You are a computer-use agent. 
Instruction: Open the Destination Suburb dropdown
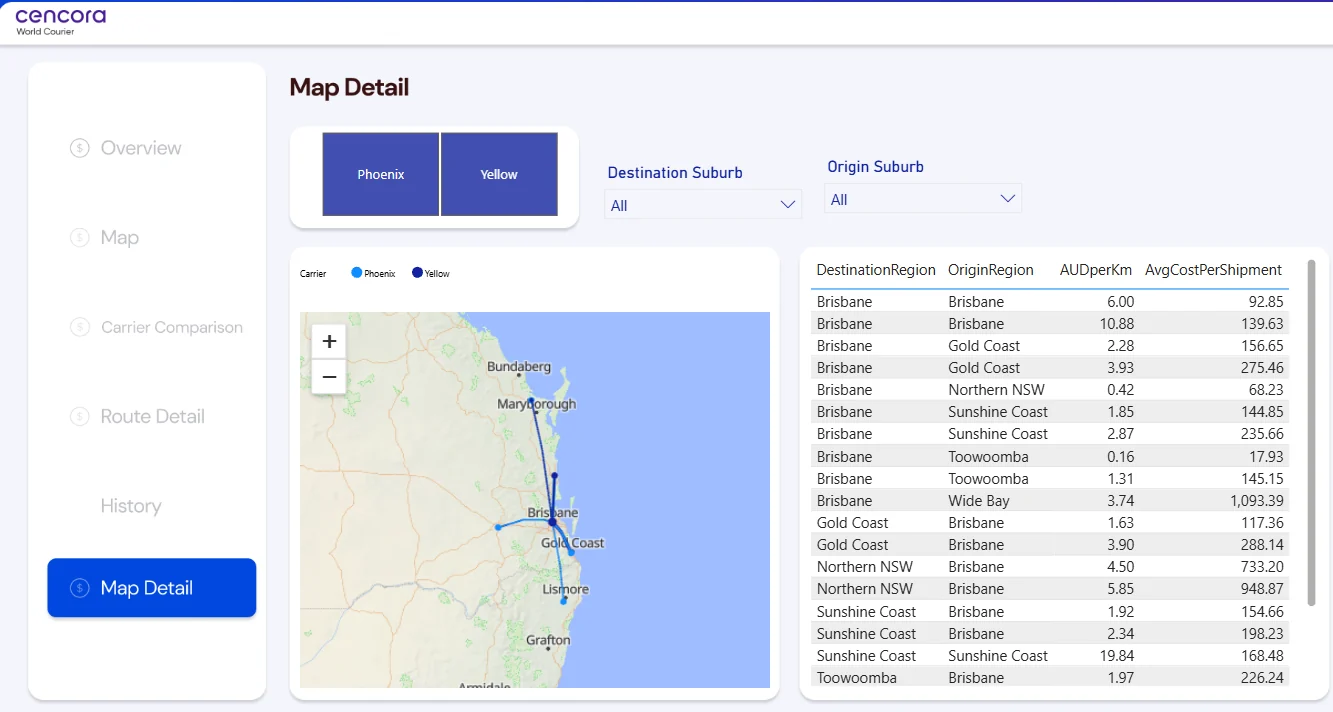pos(703,205)
